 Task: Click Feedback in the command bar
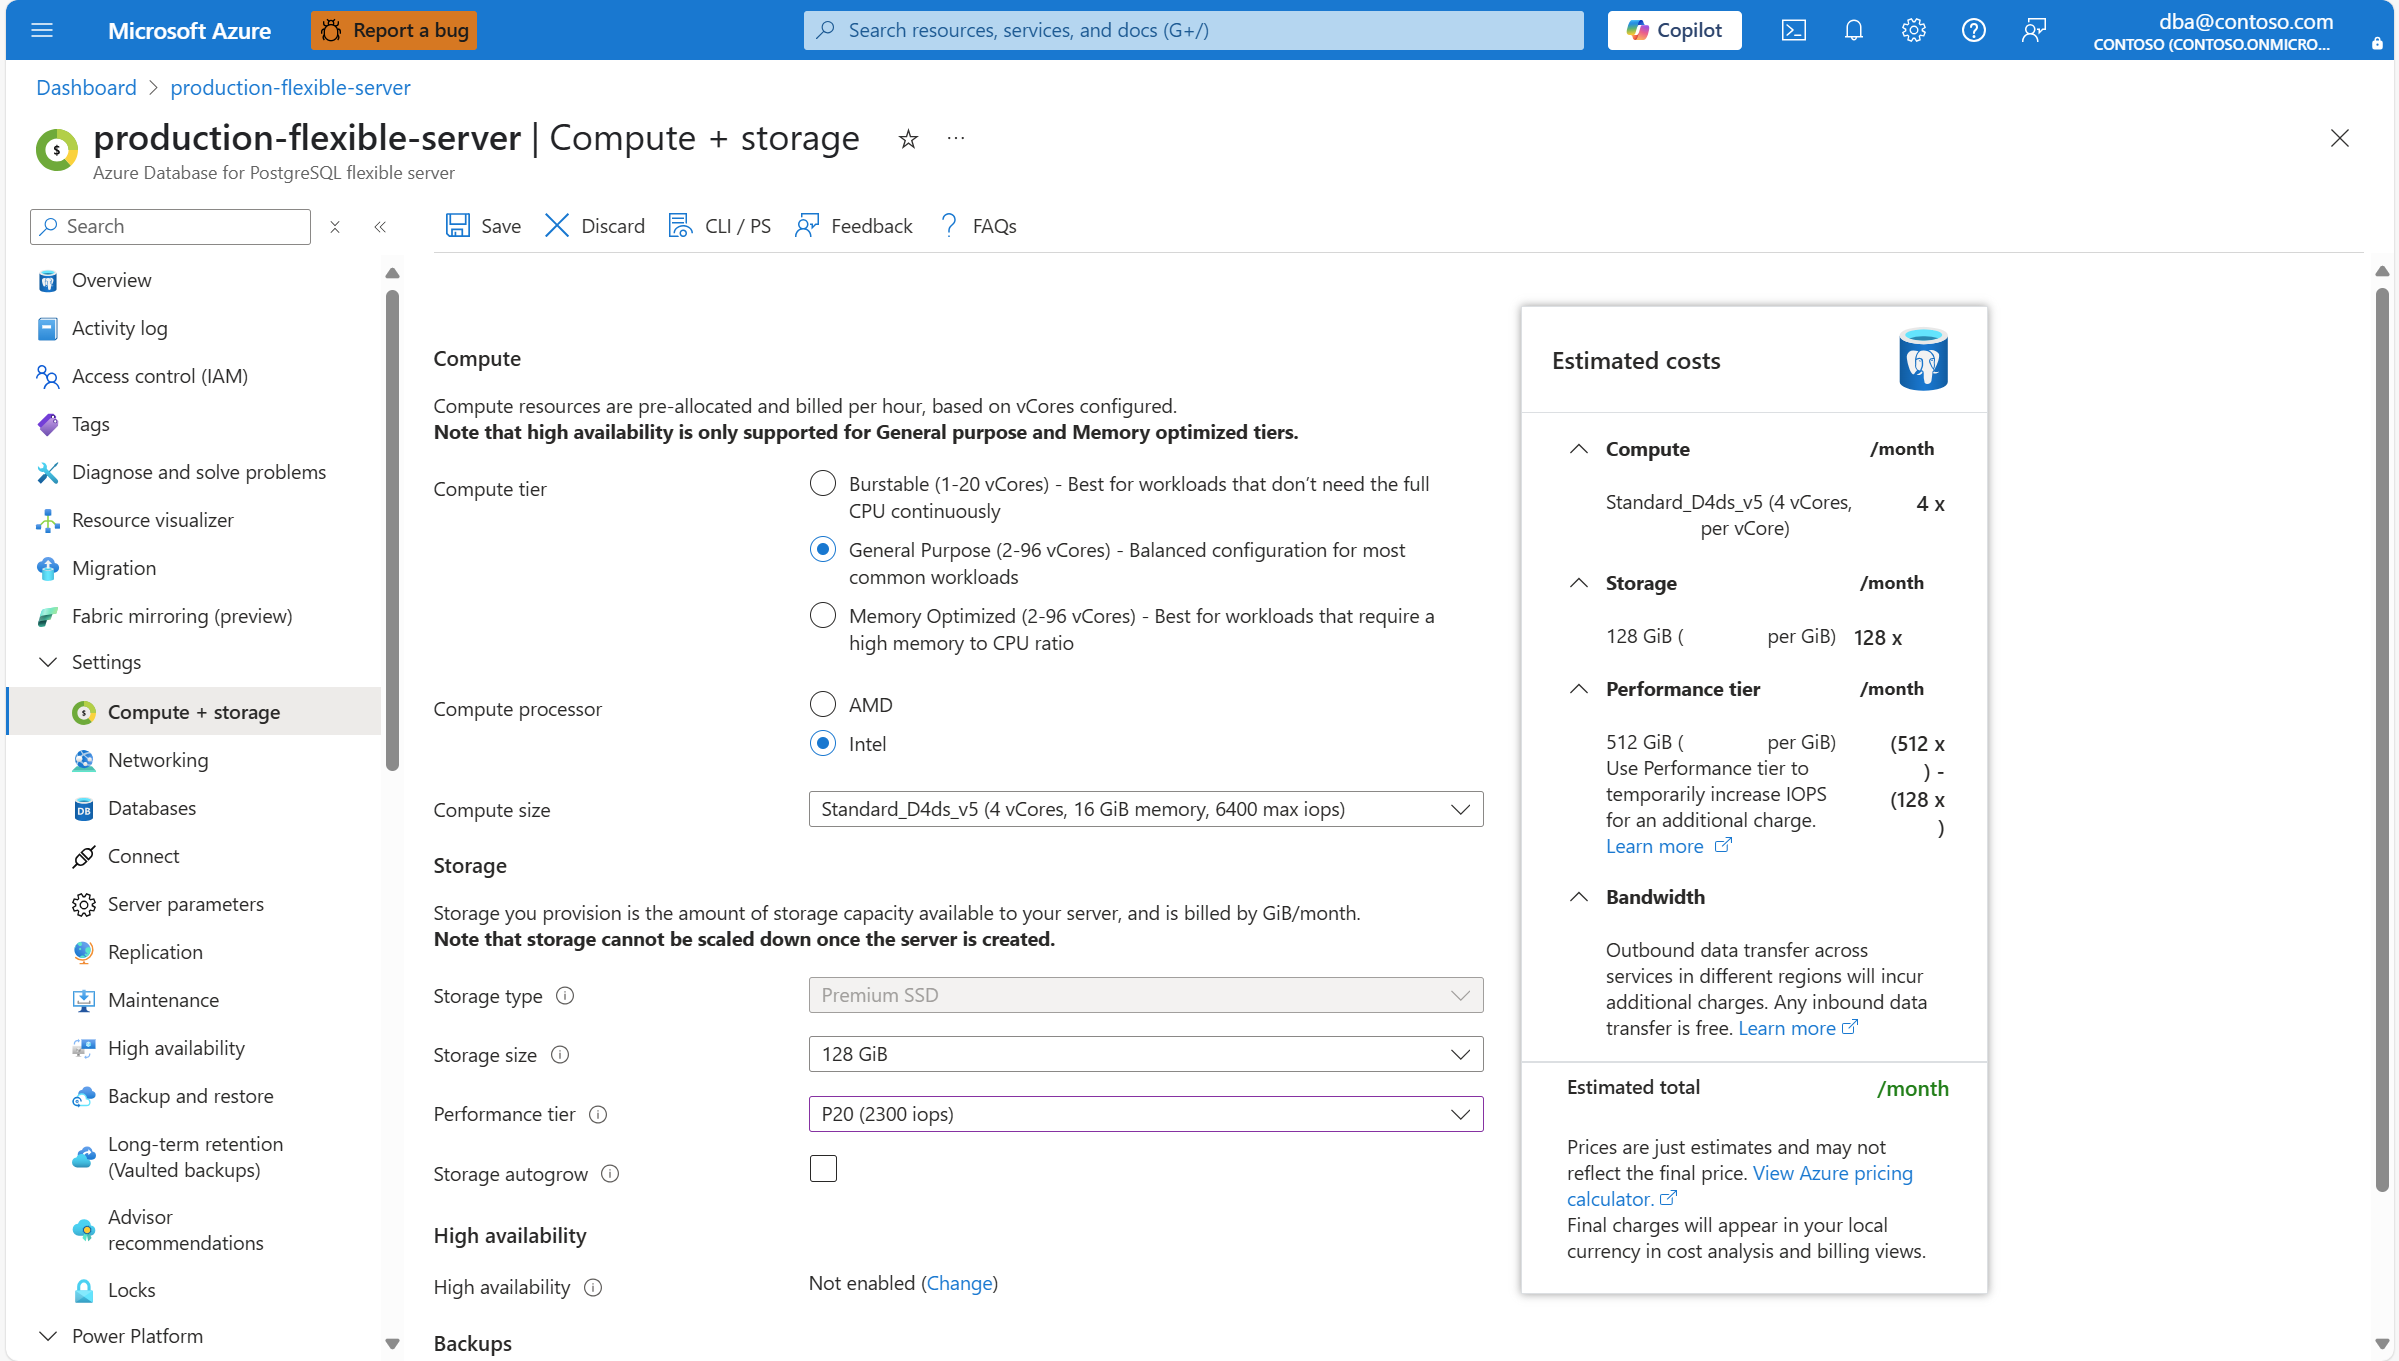point(854,226)
